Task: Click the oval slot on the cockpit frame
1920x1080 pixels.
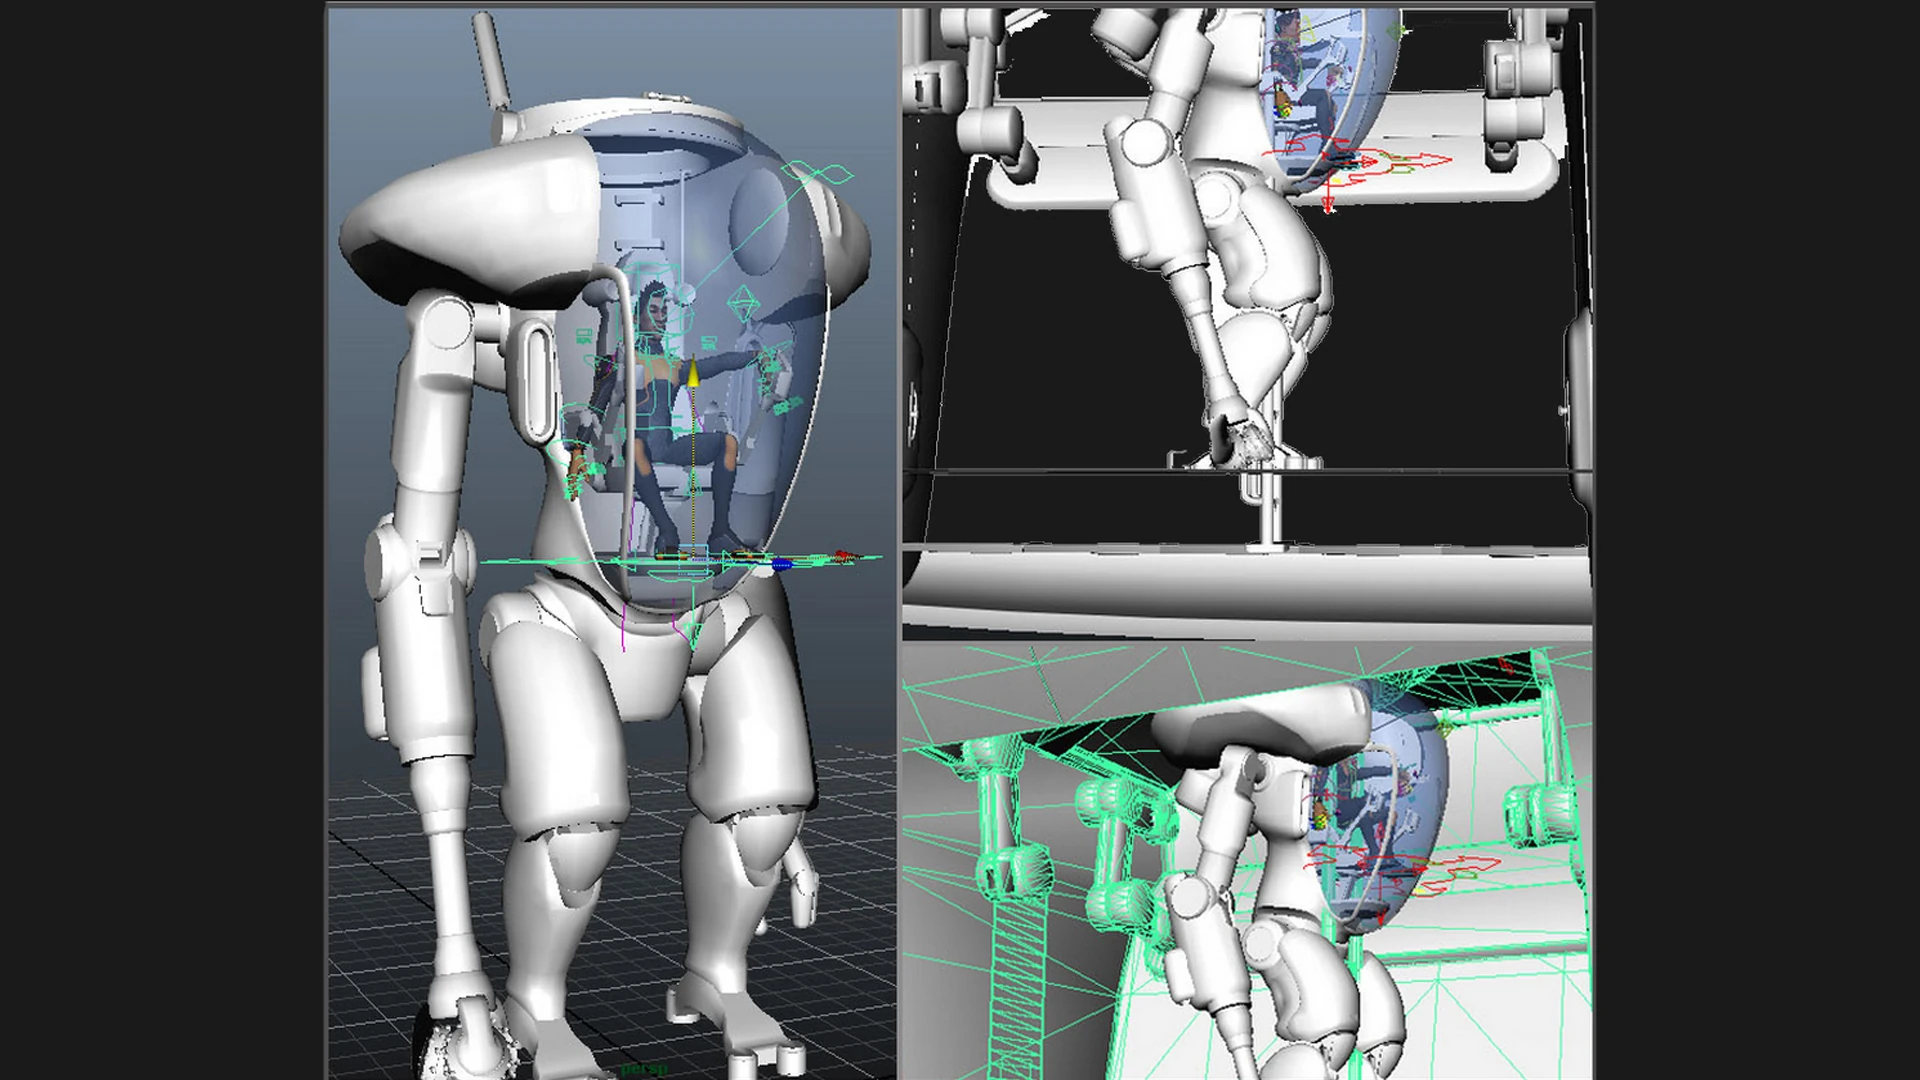Action: [x=538, y=380]
